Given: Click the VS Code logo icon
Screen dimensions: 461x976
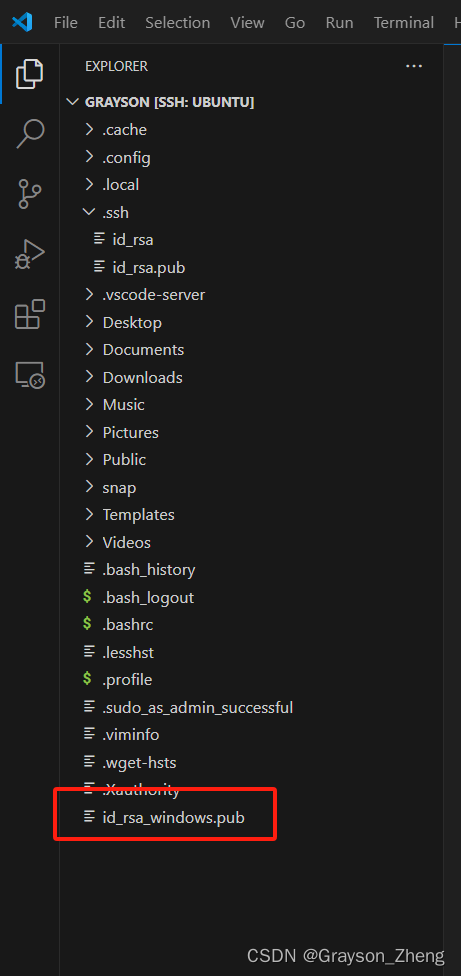Looking at the screenshot, I should [22, 22].
